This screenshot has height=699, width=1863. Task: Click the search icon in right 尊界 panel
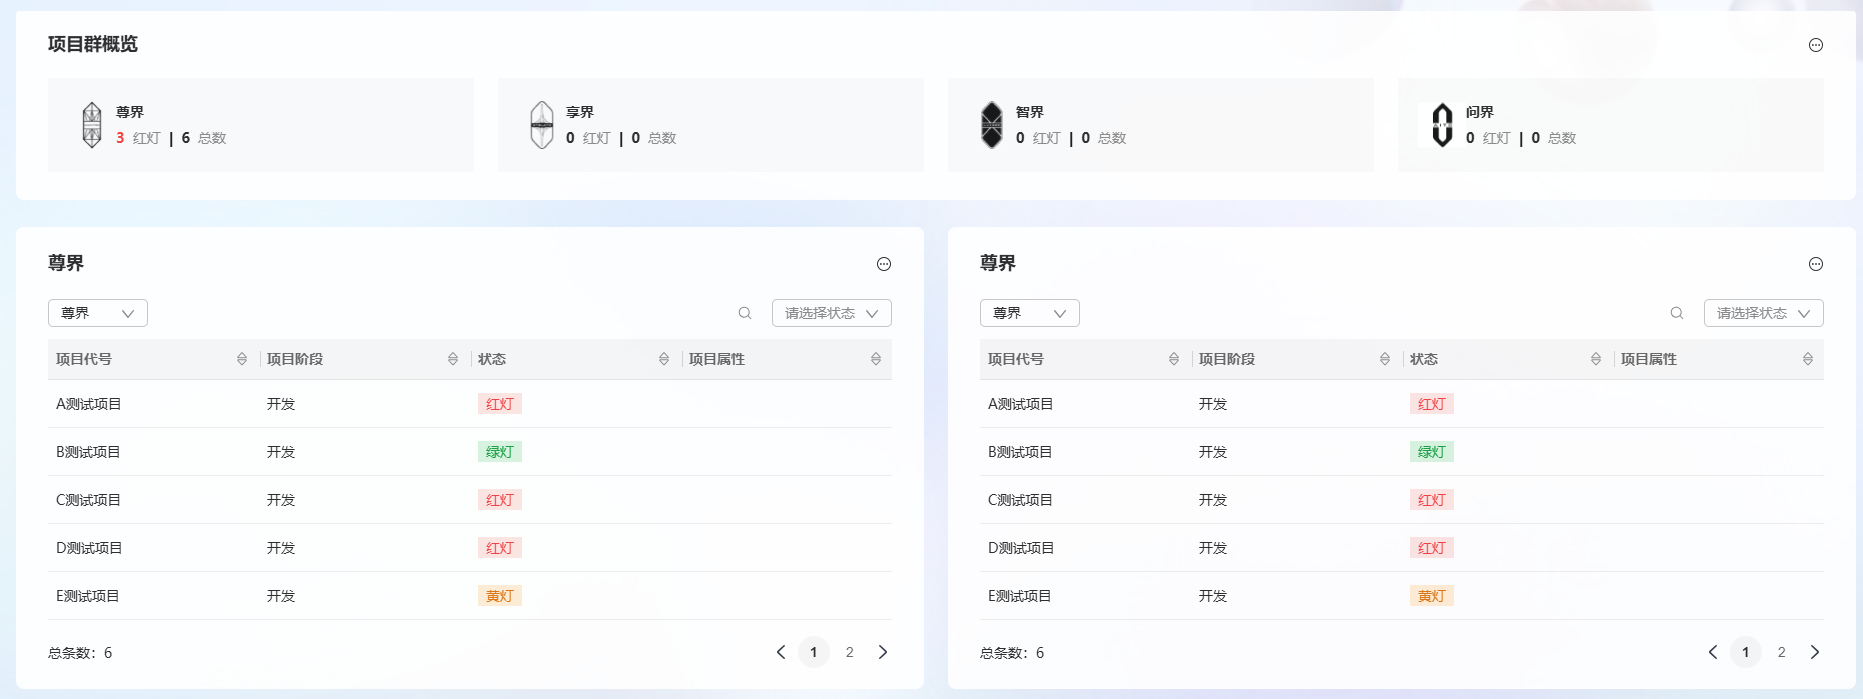pos(1677,313)
